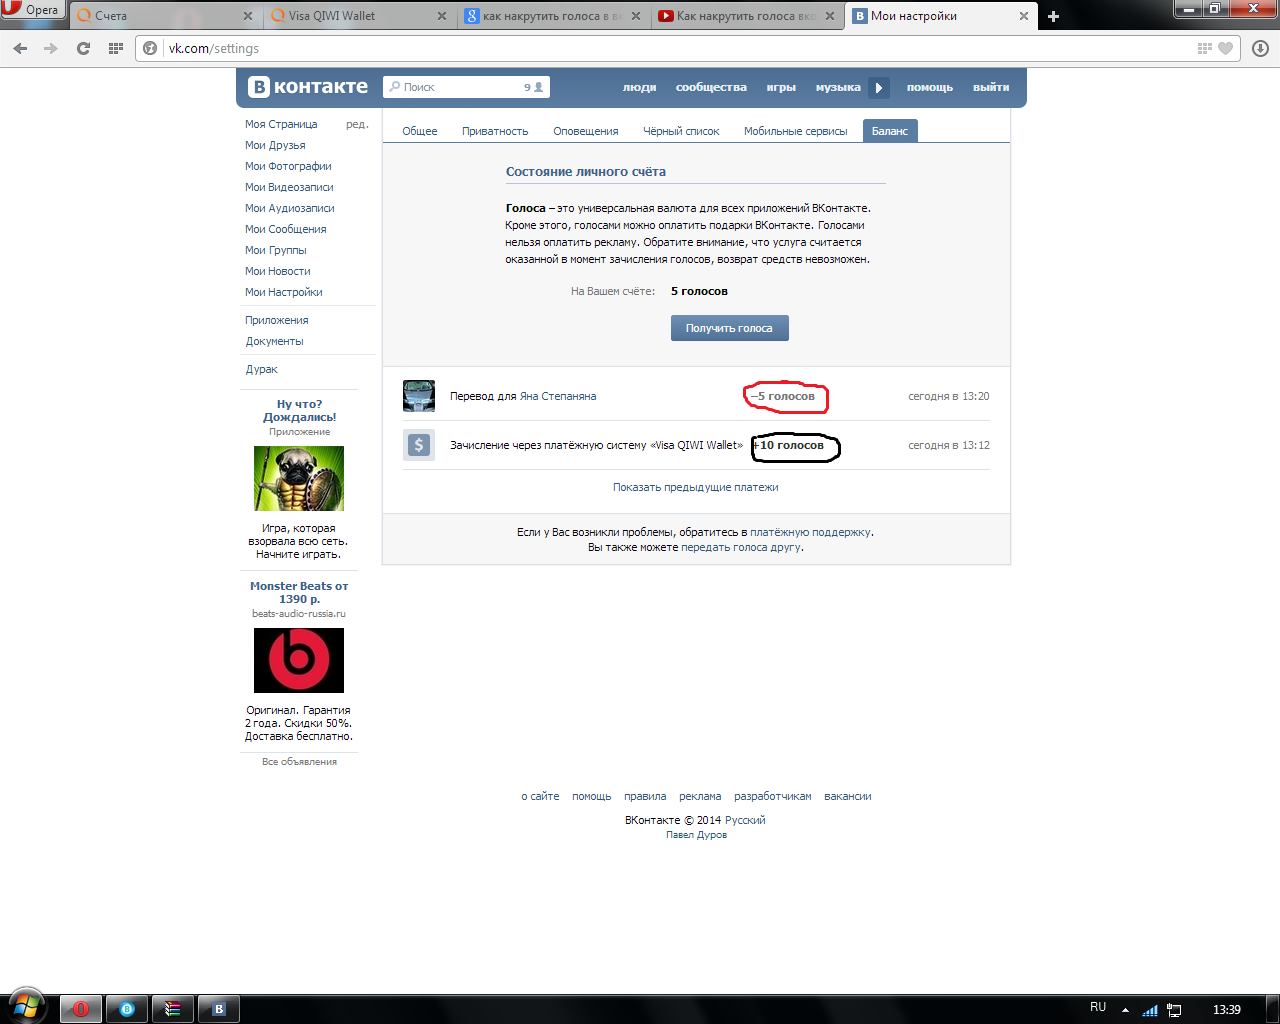Screen dimensions: 1280x1024
Task: Open the "Мобильные сервисы" settings tab
Action: (x=796, y=131)
